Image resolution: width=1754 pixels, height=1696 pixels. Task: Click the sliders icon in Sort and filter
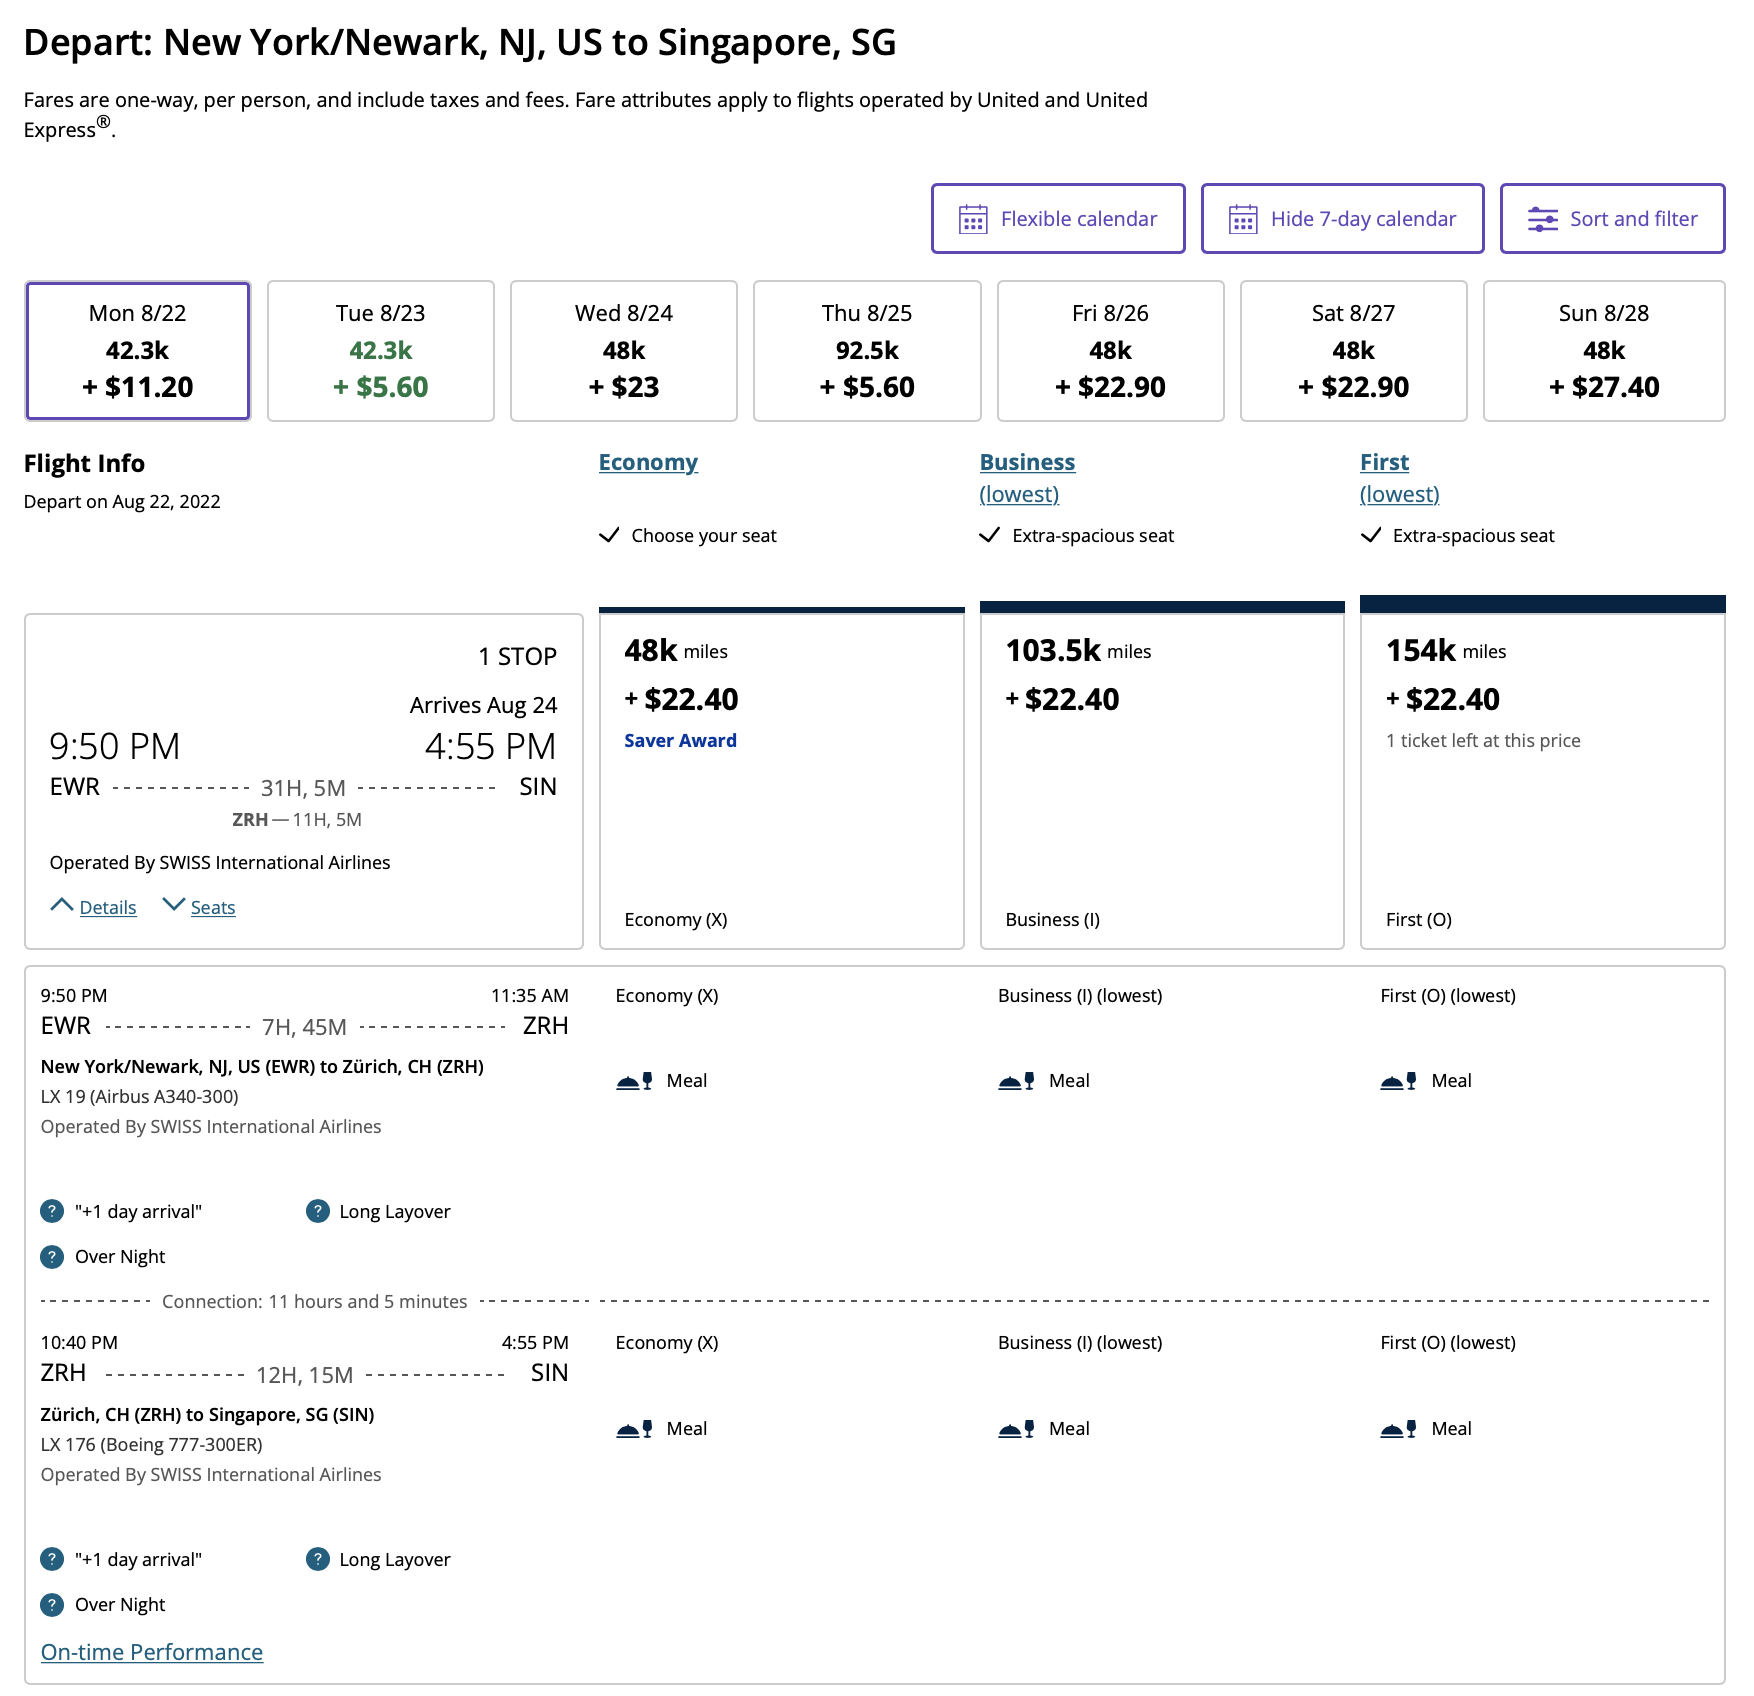coord(1542,219)
